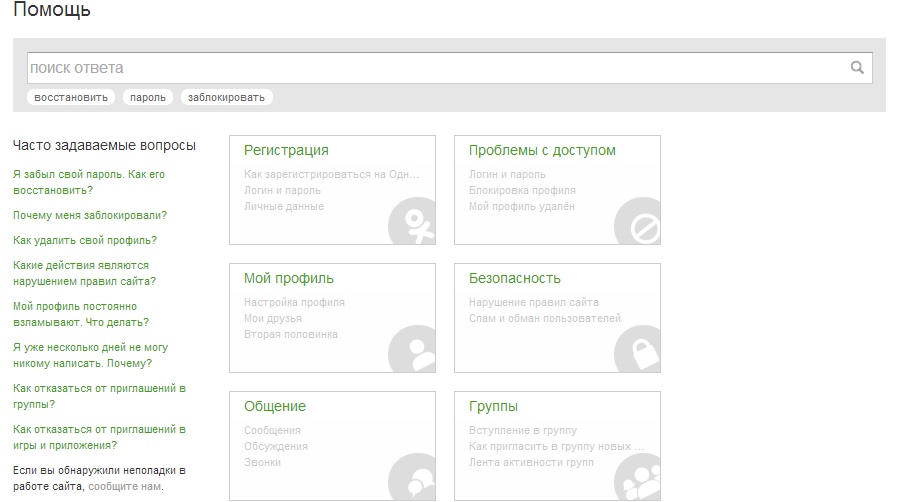Open the Звонки topic
This screenshot has width=900, height=502.
262,462
